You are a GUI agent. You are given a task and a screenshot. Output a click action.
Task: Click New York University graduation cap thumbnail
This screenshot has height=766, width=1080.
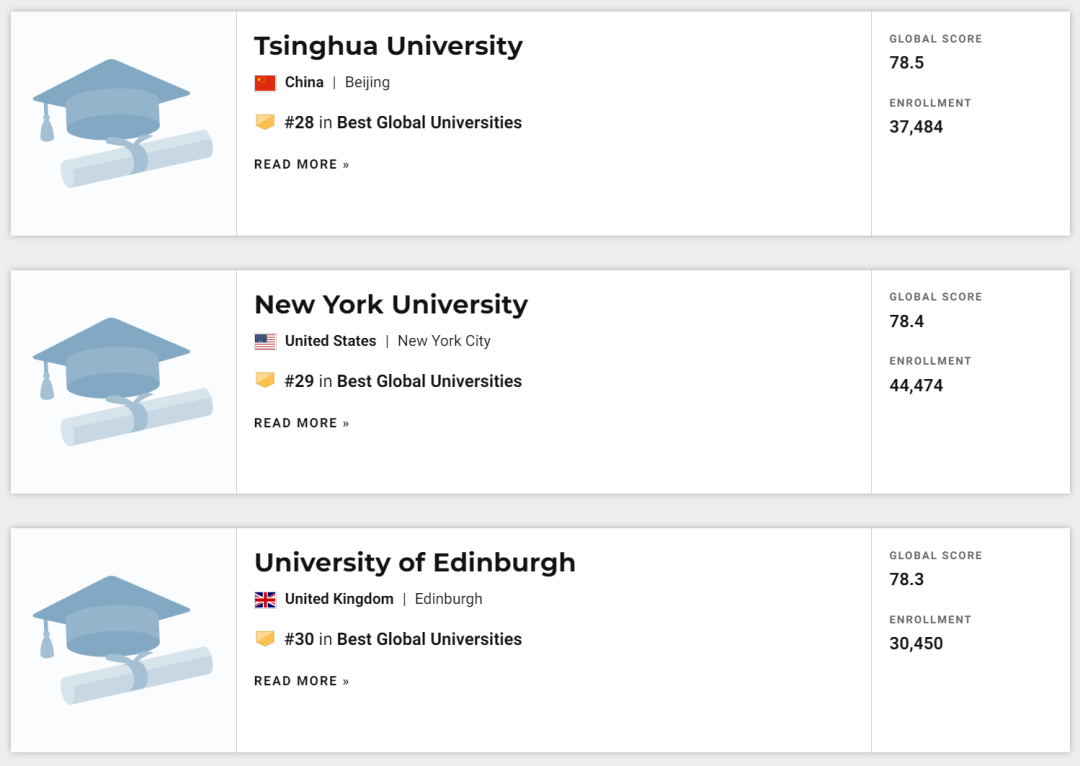(123, 381)
